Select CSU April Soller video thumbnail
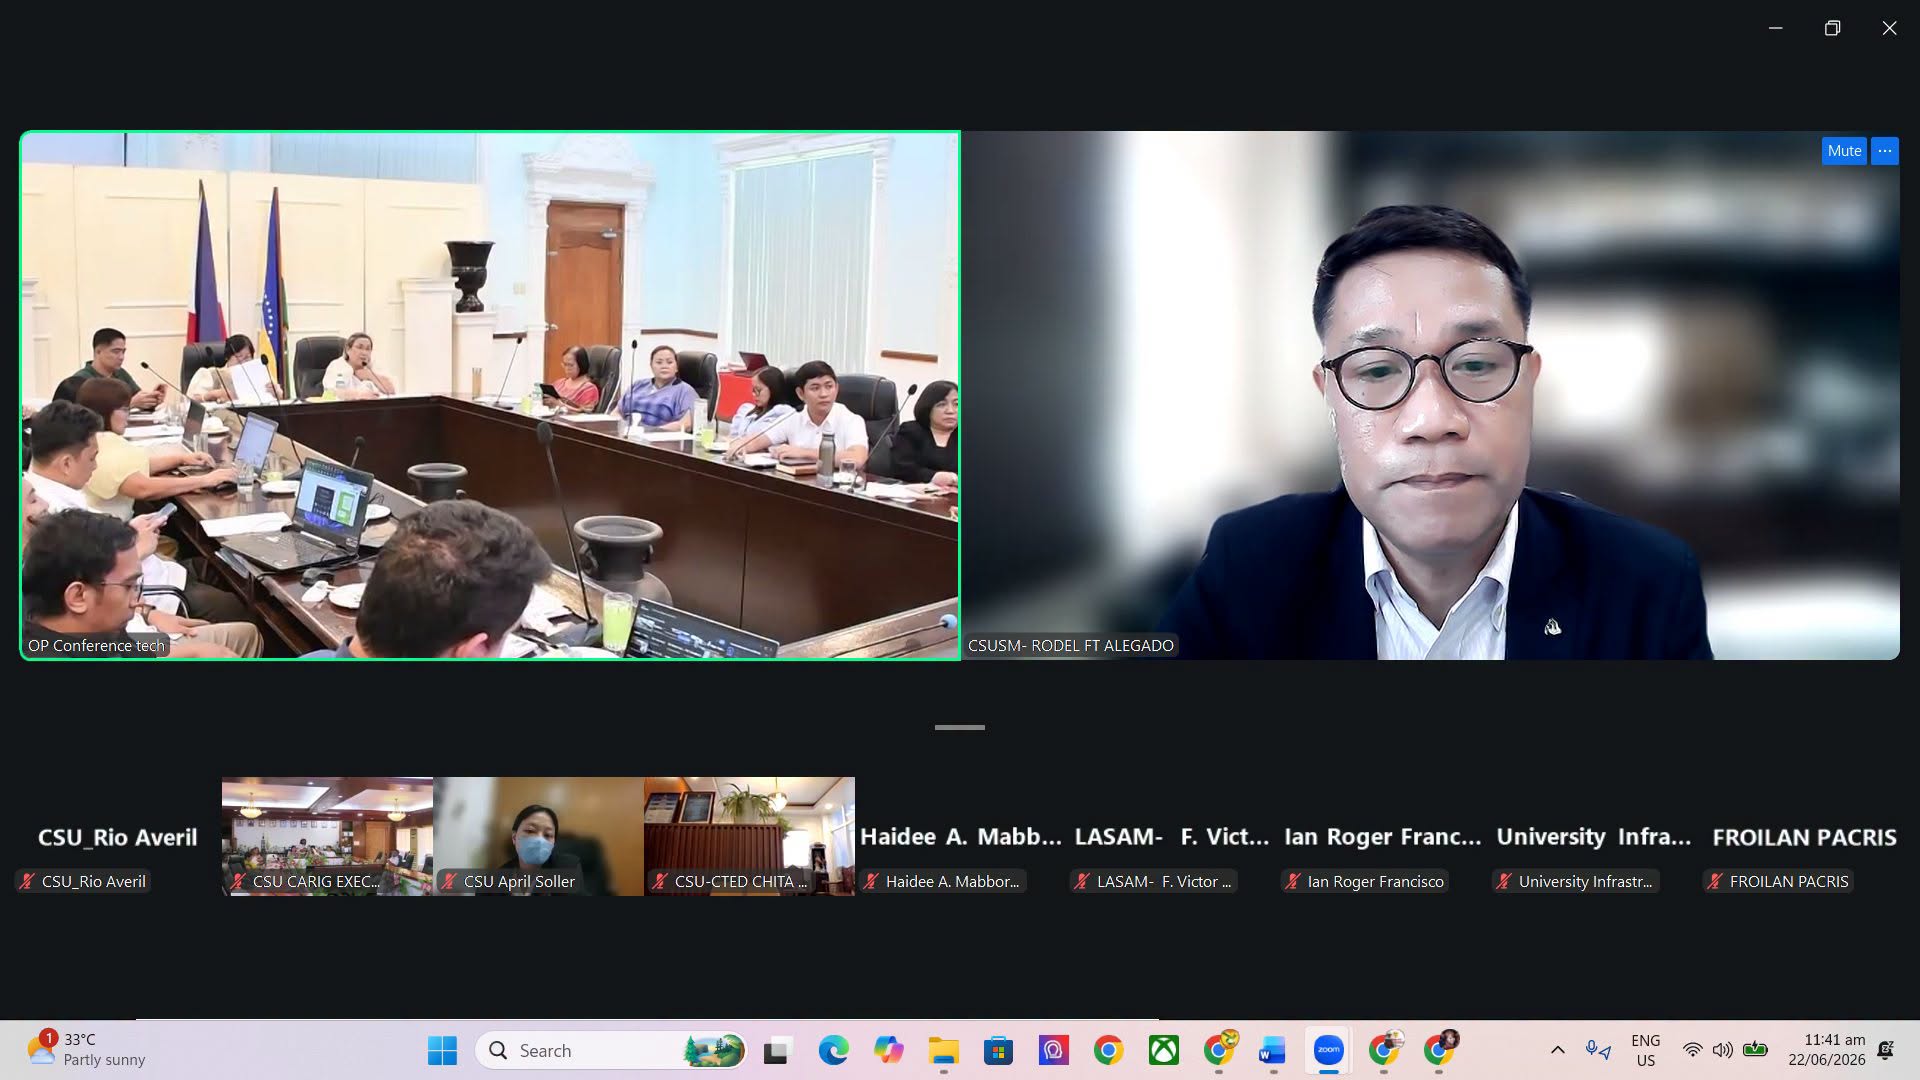 pos(538,836)
